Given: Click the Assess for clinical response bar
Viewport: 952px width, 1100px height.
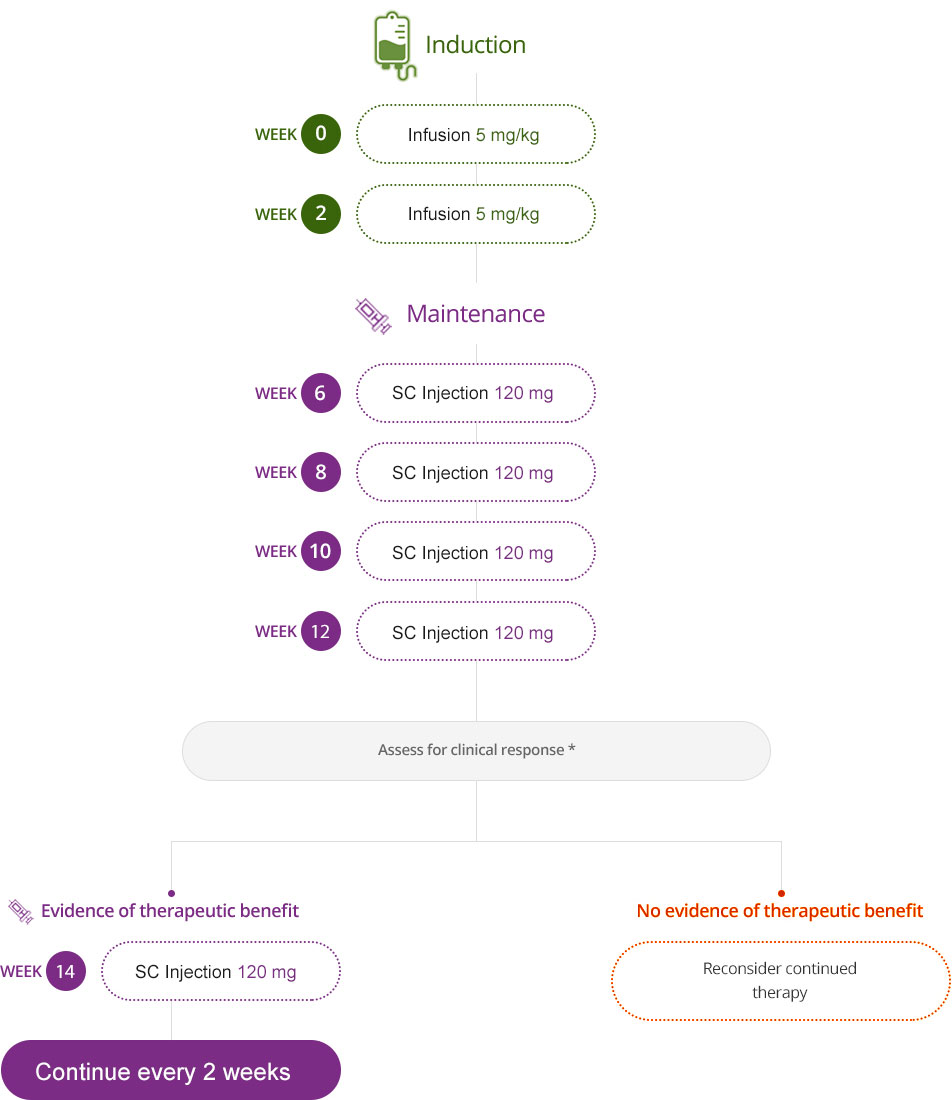Looking at the screenshot, I should [x=476, y=751].
